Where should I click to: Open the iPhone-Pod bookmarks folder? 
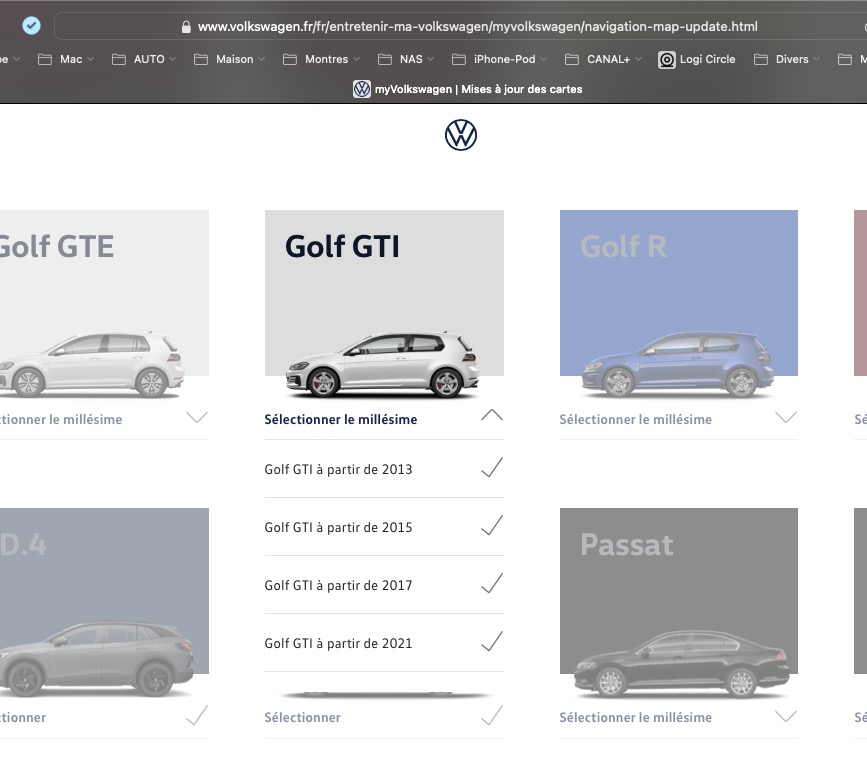[499, 59]
